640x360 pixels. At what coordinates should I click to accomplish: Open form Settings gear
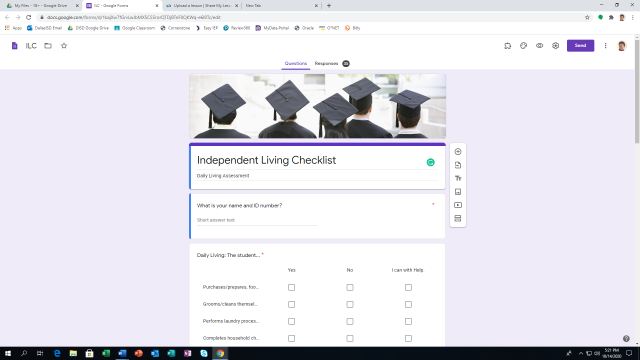[556, 46]
